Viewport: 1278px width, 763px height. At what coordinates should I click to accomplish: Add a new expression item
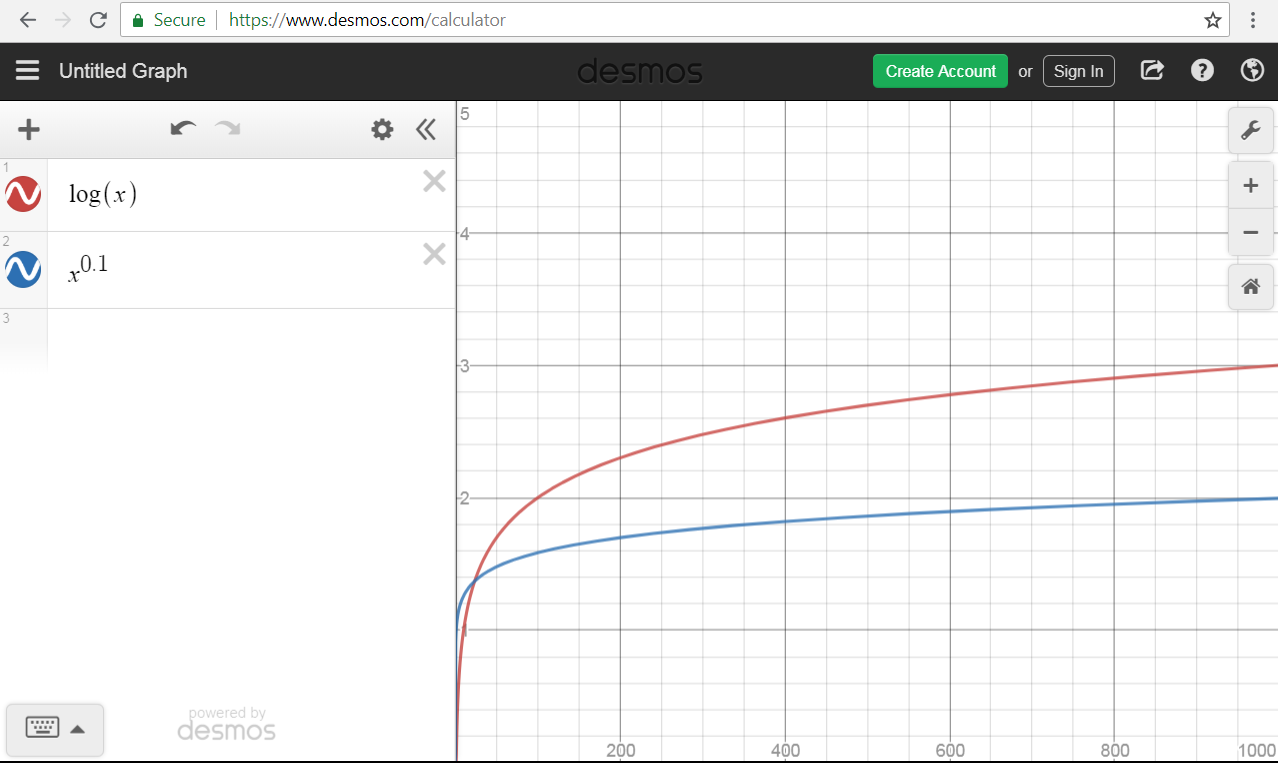click(29, 129)
